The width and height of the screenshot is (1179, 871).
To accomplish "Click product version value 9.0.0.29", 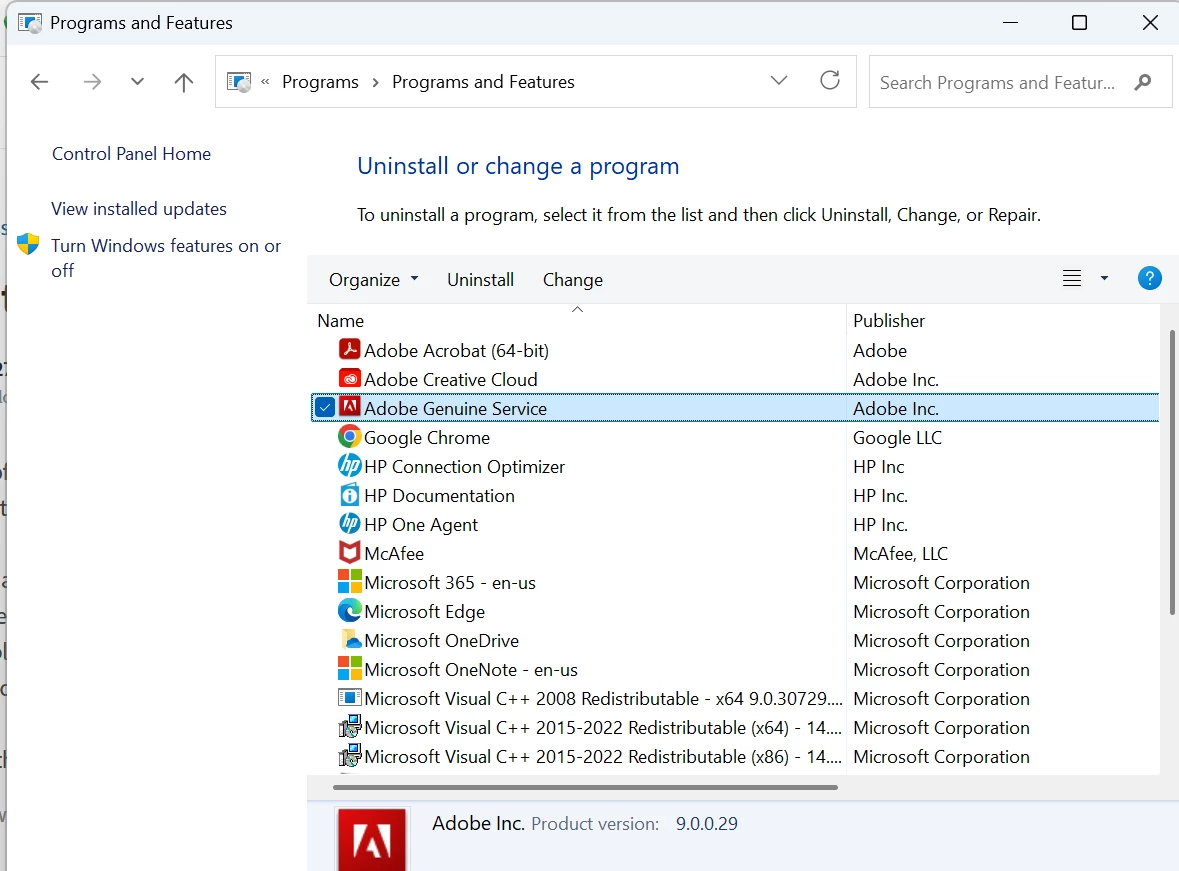I will click(x=706, y=824).
